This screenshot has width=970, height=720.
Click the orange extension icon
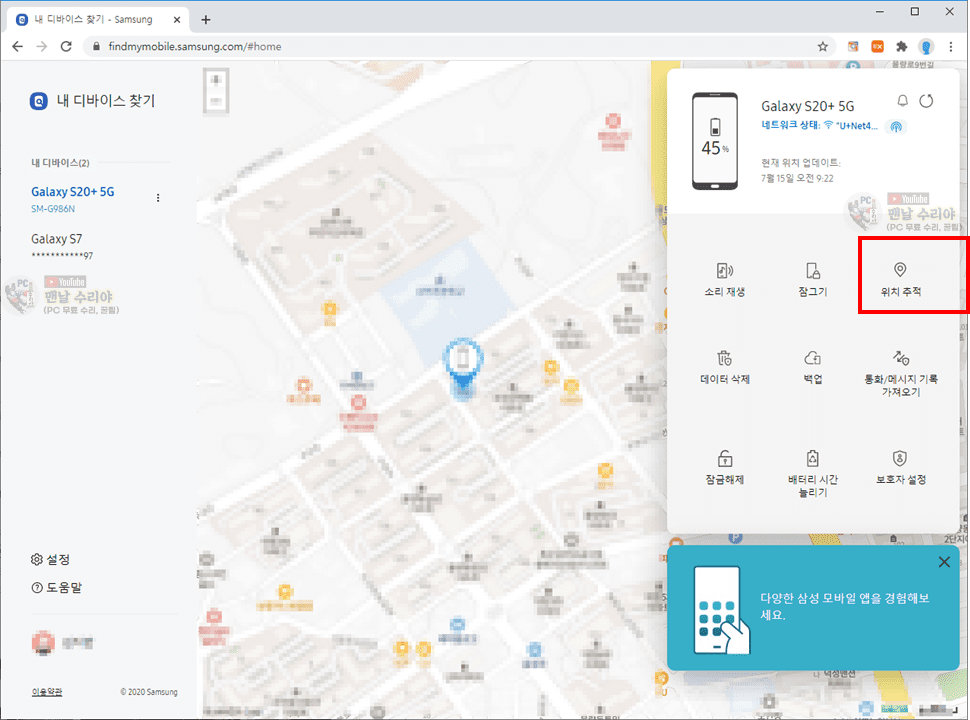click(x=877, y=46)
